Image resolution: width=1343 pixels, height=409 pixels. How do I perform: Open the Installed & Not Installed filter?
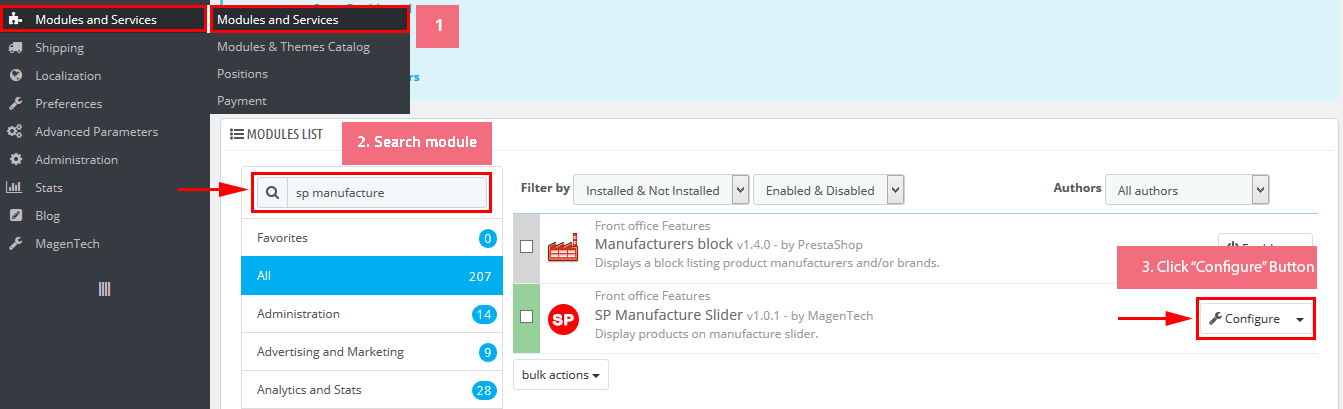pos(661,190)
